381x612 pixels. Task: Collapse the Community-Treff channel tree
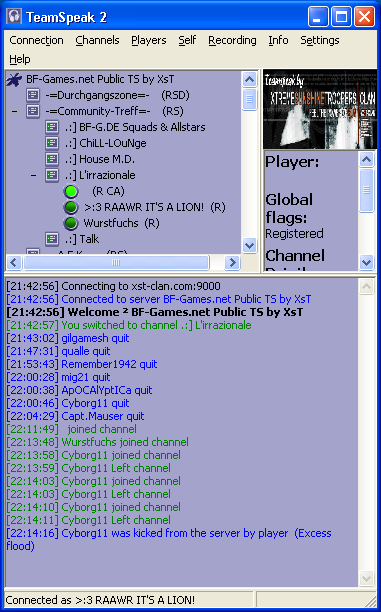point(14,111)
